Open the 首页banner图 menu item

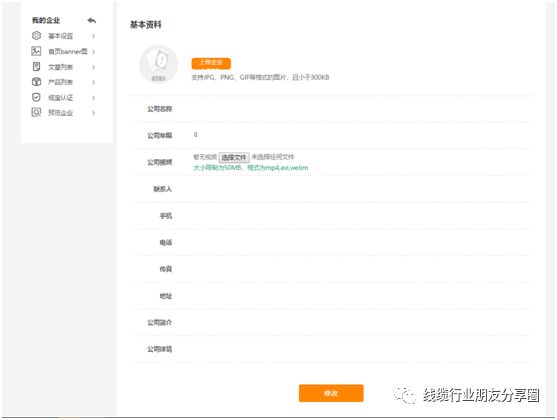67,52
